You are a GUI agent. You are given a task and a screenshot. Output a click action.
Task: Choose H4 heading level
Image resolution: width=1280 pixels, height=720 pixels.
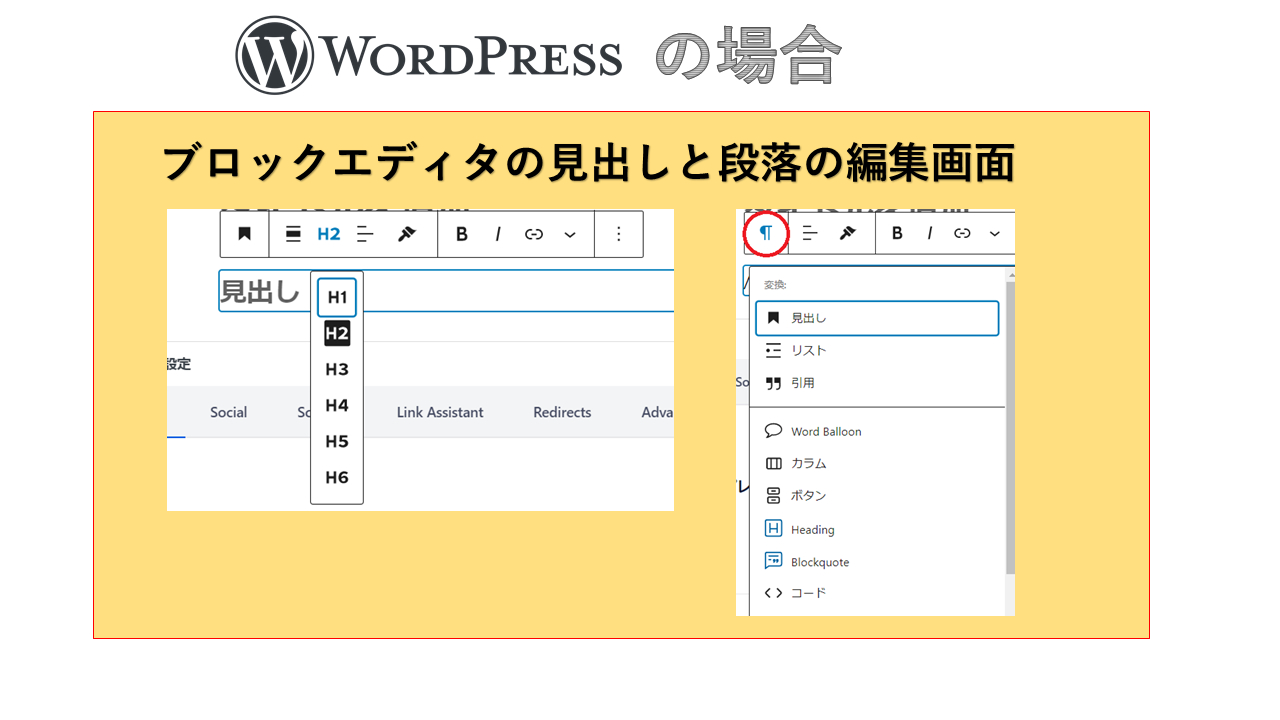point(337,405)
